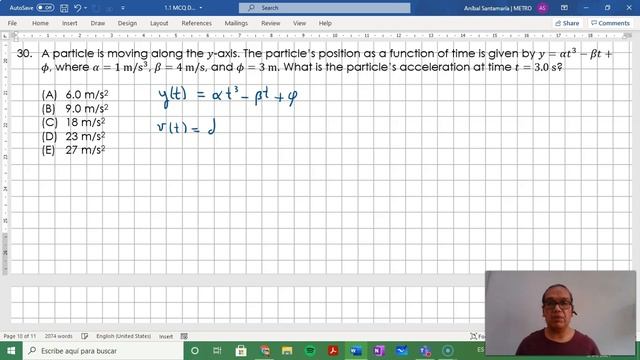This screenshot has height=360, width=640.
Task: Open OneNote from the taskbar
Action: pos(378,351)
